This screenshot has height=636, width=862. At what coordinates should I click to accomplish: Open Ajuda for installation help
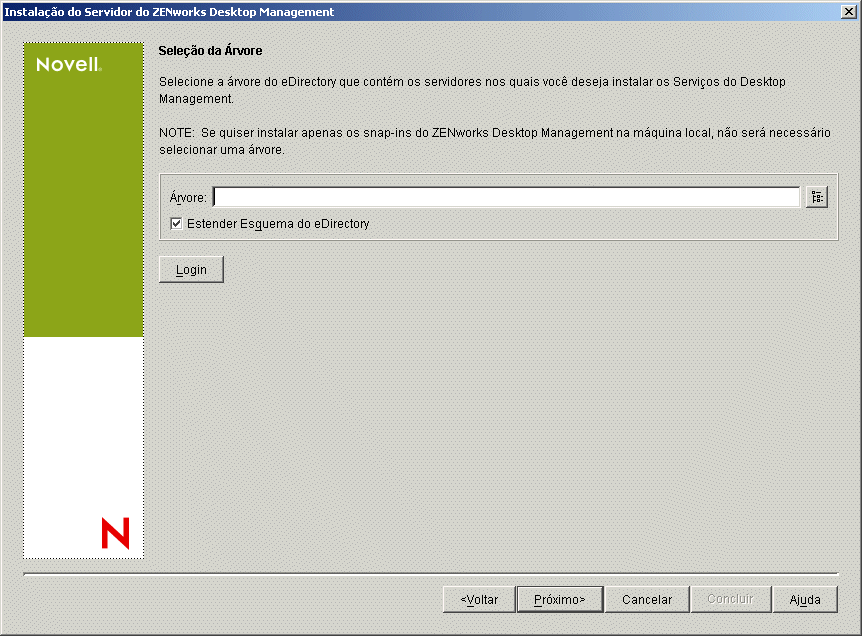(805, 599)
